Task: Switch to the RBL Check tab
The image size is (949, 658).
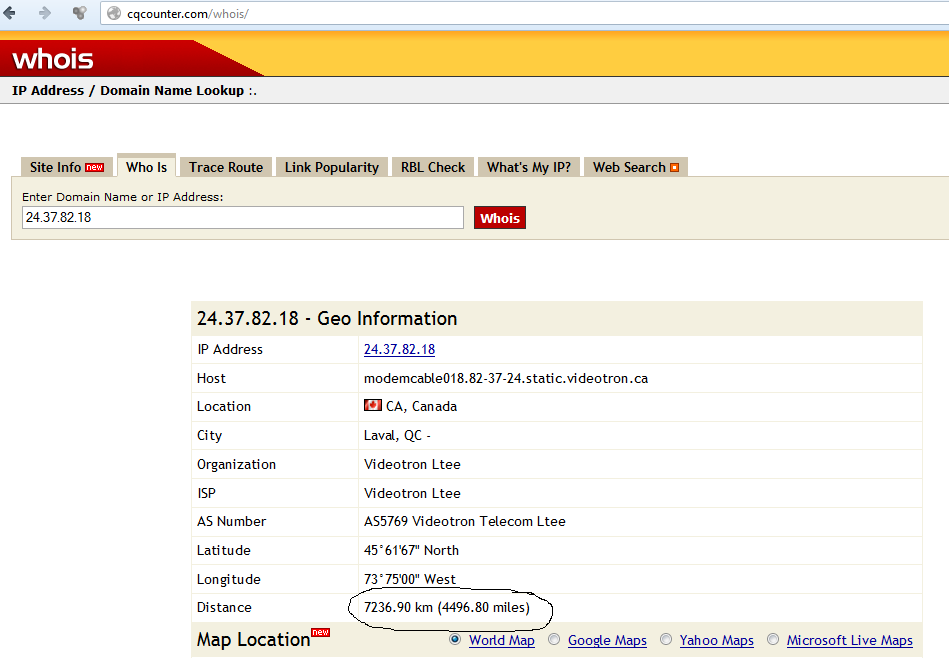Action: (433, 167)
